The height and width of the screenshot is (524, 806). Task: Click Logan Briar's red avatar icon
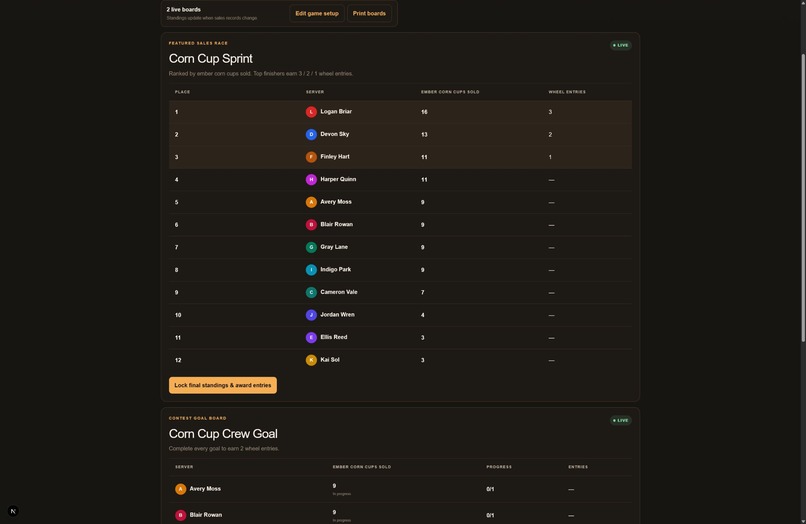311,112
